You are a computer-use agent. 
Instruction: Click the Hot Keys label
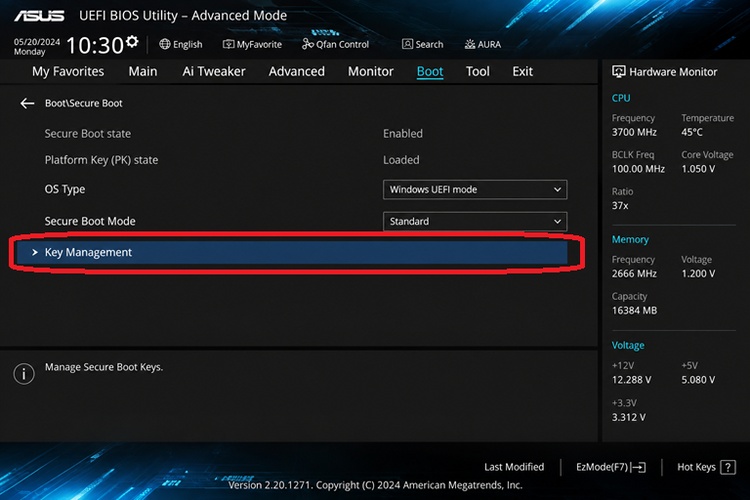click(696, 467)
